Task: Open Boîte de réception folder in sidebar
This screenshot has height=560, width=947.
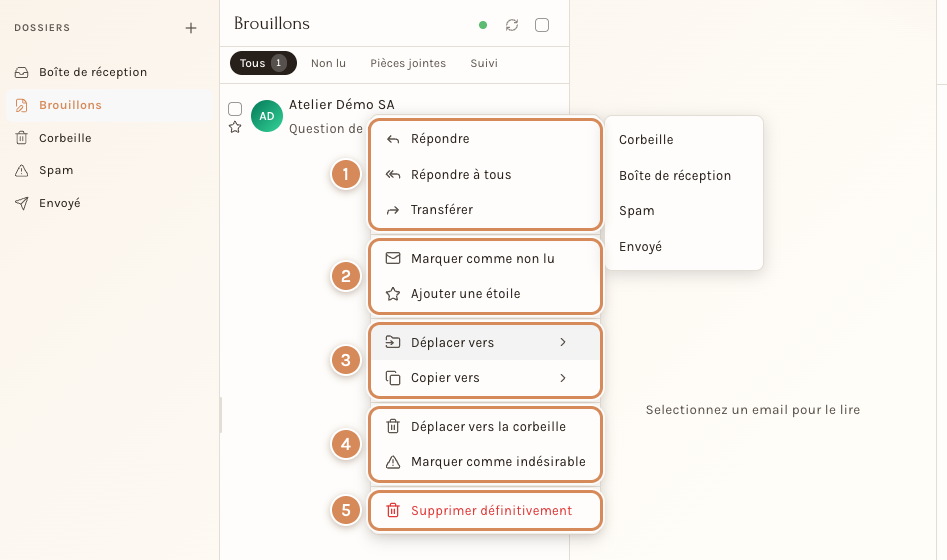Action: point(109,72)
